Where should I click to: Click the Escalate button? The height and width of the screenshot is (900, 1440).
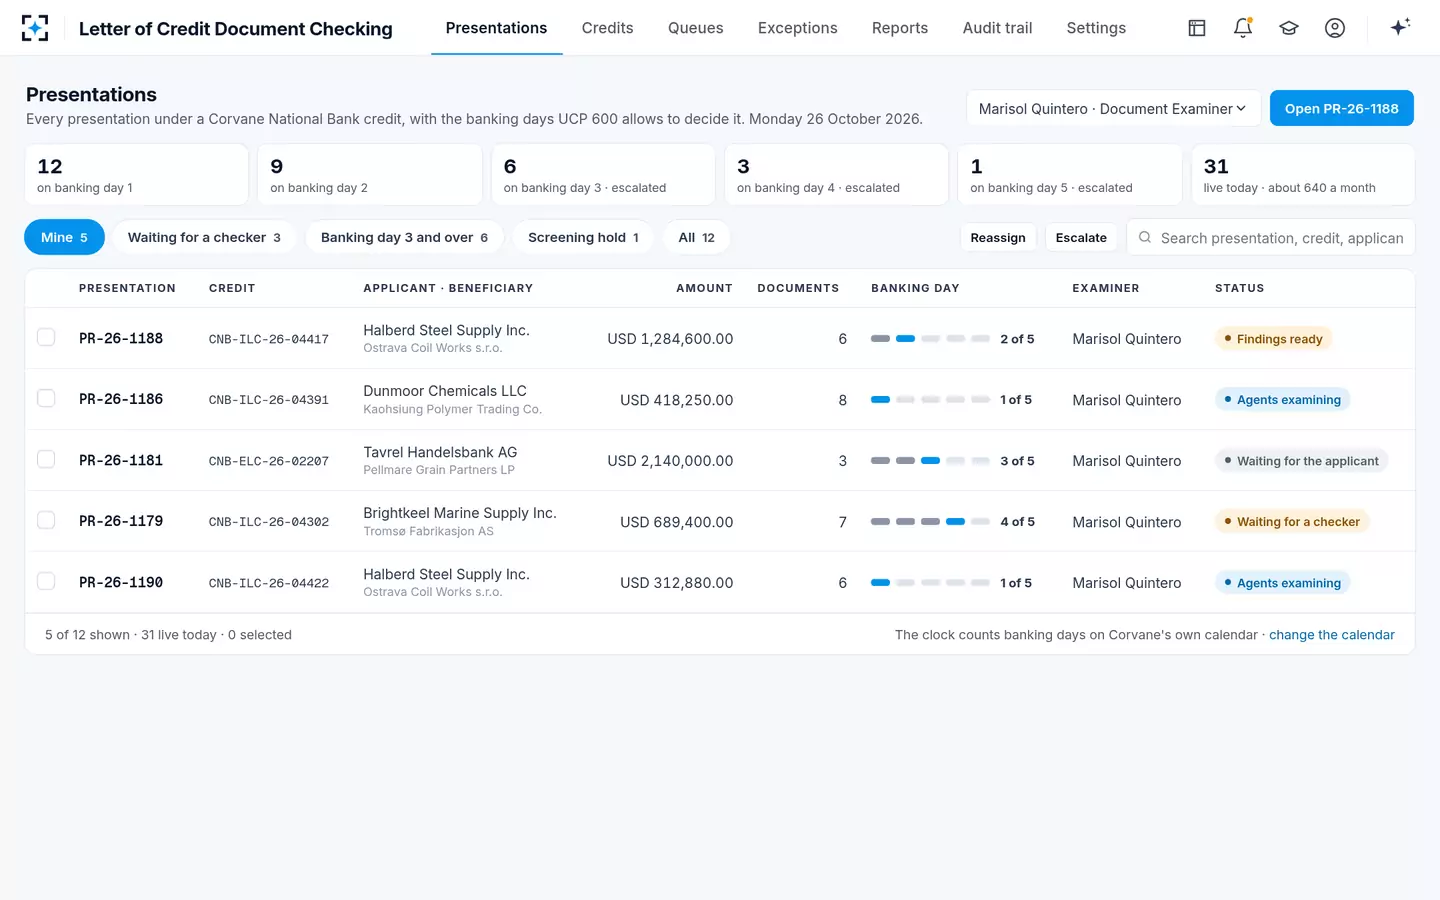[1081, 238]
